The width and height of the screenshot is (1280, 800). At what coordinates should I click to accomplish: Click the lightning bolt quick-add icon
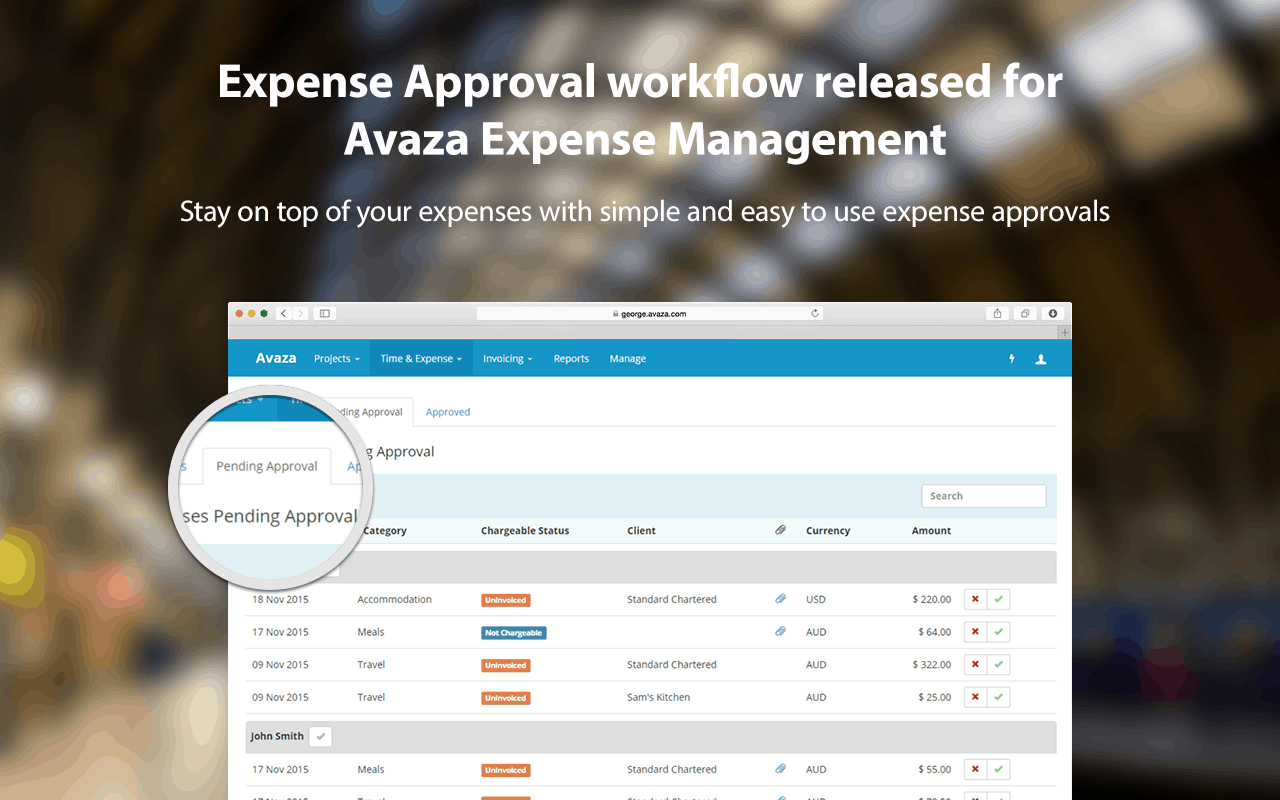[1011, 359]
